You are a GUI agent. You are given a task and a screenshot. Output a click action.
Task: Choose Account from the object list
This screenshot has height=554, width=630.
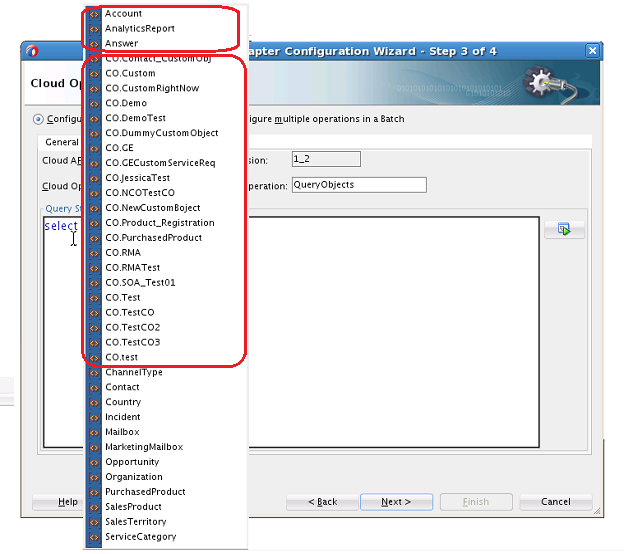[x=123, y=14]
